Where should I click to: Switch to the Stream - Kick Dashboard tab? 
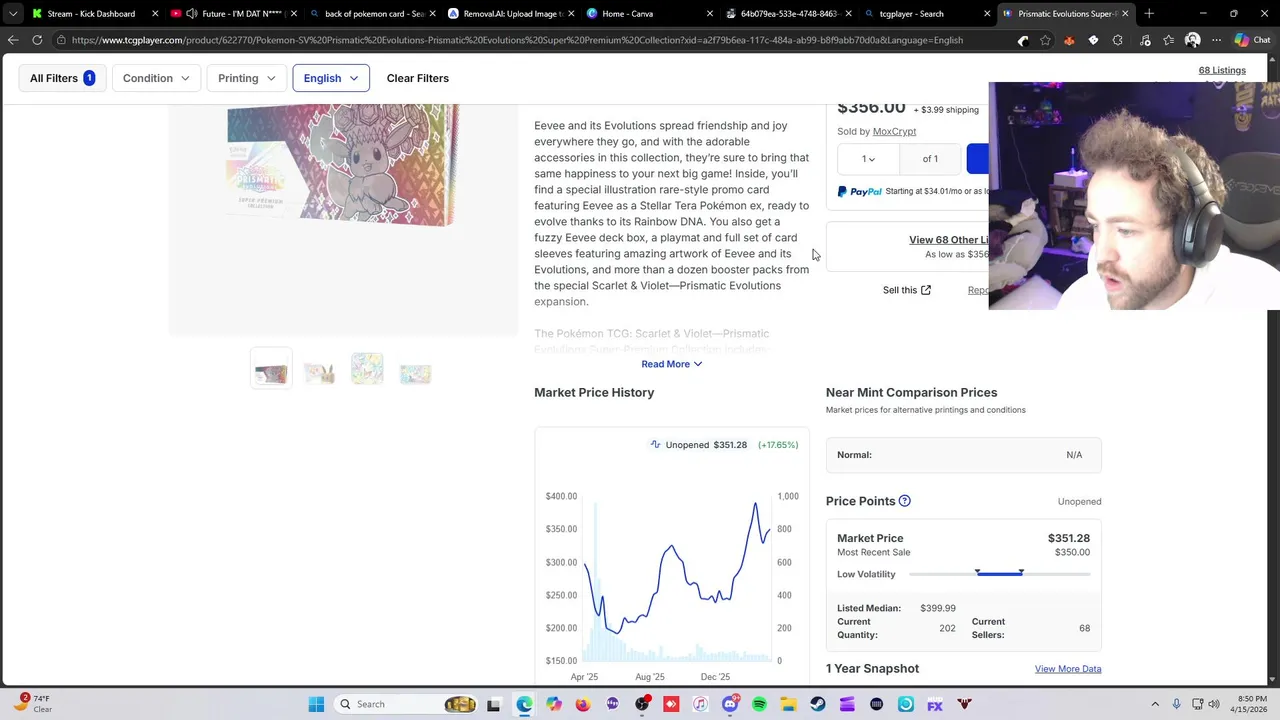point(91,14)
